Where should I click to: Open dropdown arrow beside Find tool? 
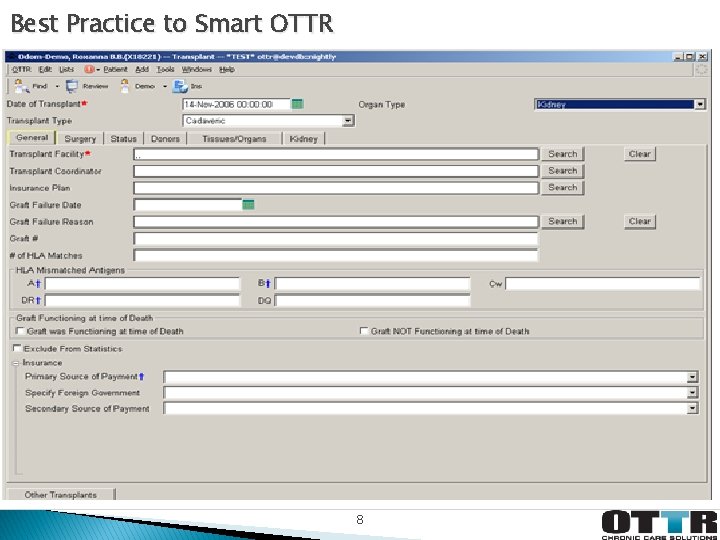(x=57, y=86)
